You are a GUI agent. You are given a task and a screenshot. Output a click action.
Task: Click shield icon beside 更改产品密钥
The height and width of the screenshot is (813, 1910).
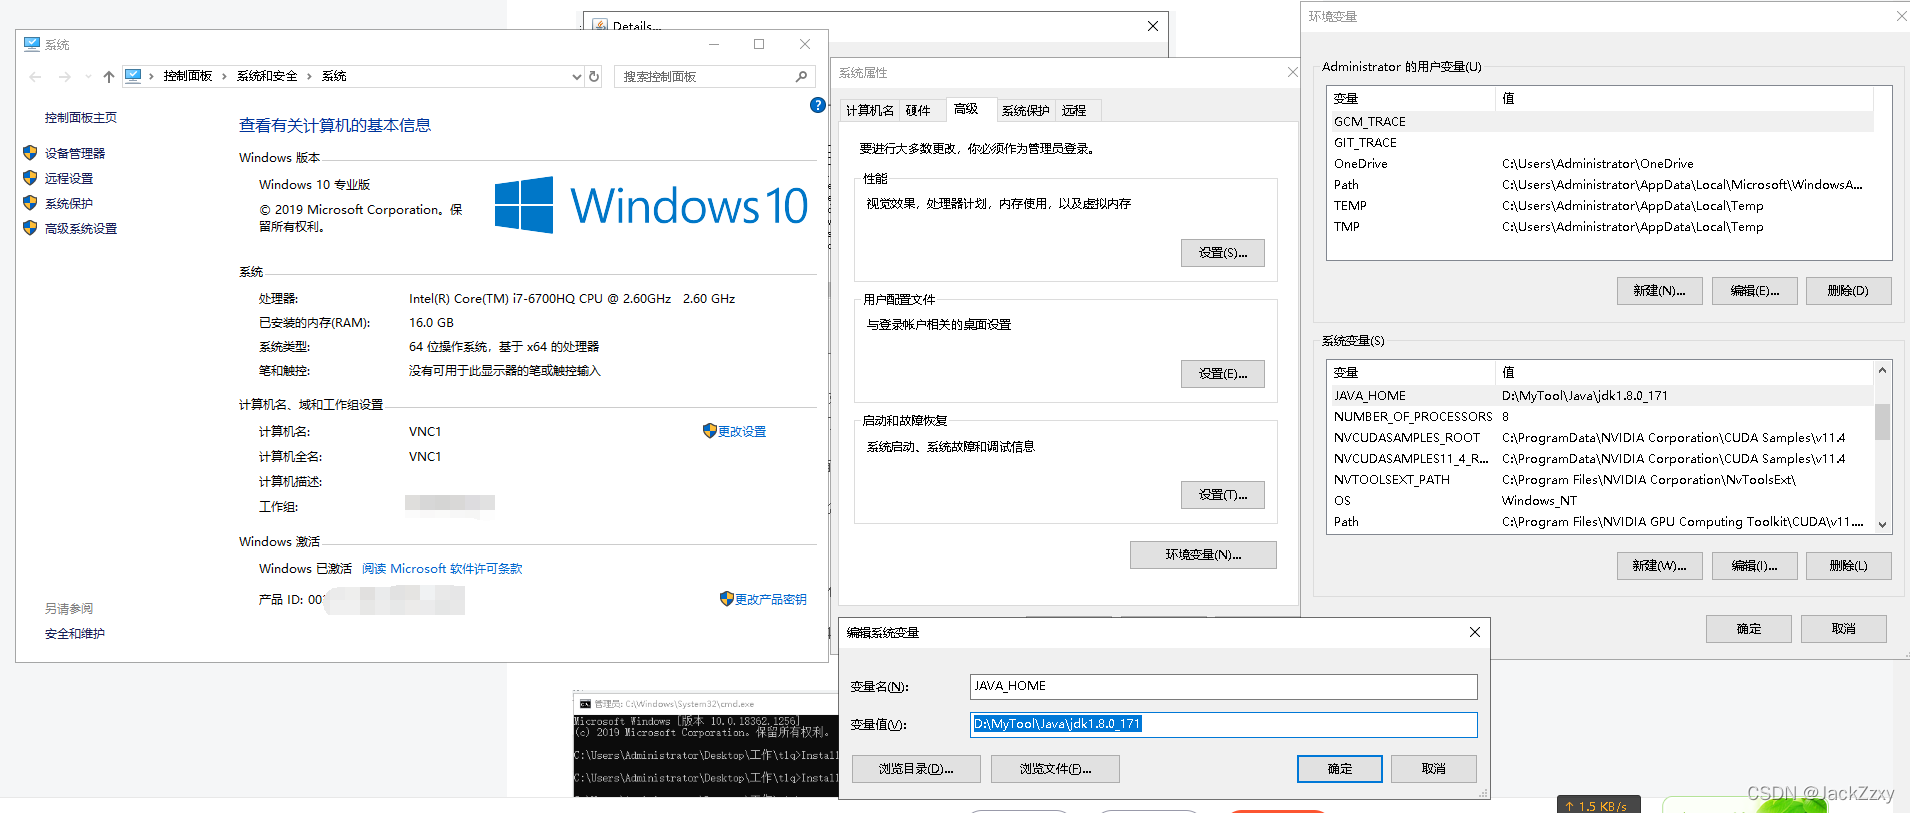click(x=727, y=599)
